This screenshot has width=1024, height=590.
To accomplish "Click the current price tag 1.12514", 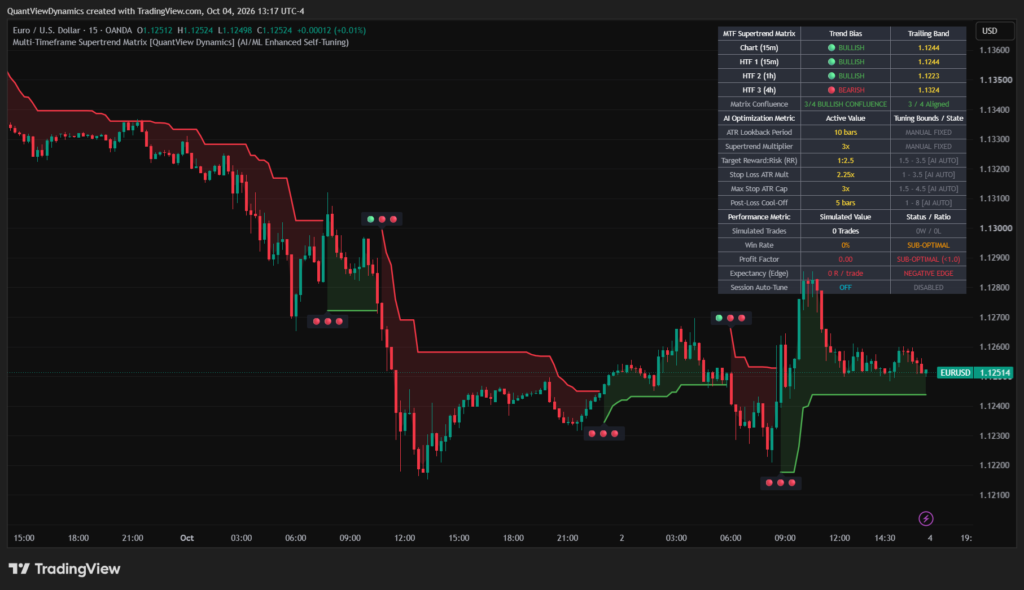I will (x=995, y=373).
